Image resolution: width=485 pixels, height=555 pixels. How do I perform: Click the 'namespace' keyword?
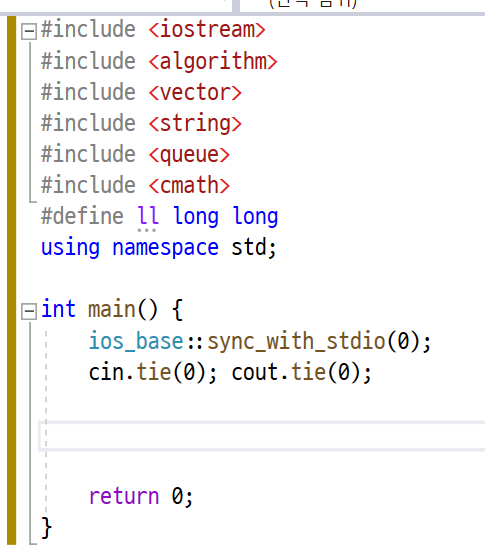(165, 248)
